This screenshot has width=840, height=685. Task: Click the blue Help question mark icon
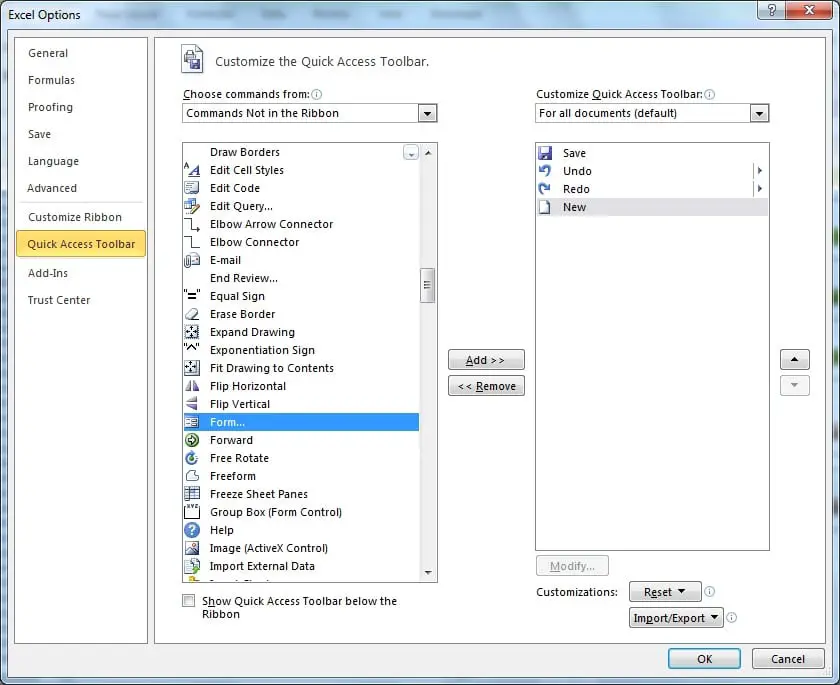point(192,530)
